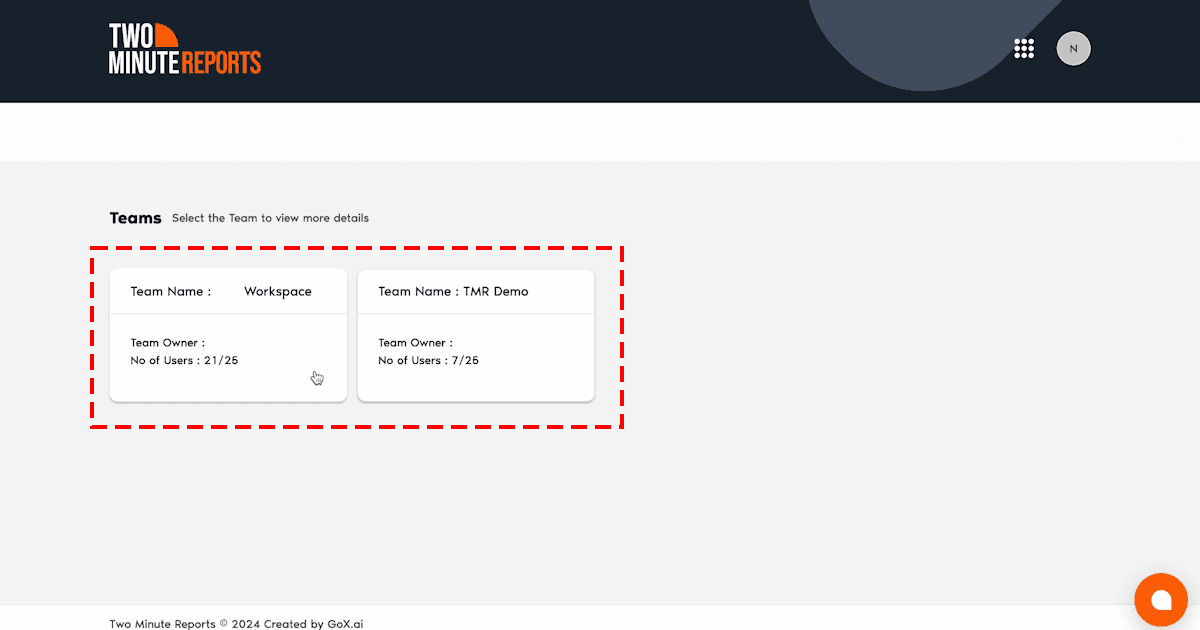Screen dimensions: 1200x630
Task: Click the white banner strip below header
Action: (x=600, y=131)
